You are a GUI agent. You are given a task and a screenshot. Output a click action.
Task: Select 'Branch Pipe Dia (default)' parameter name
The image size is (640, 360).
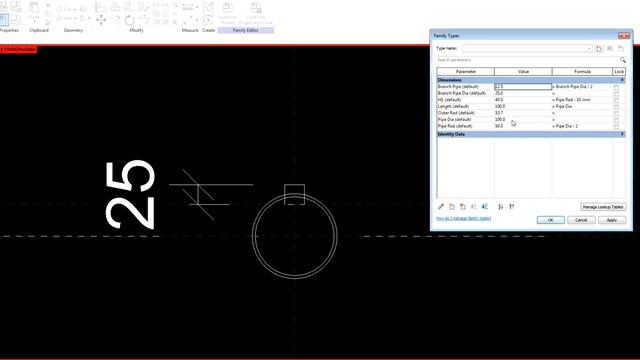tap(462, 93)
